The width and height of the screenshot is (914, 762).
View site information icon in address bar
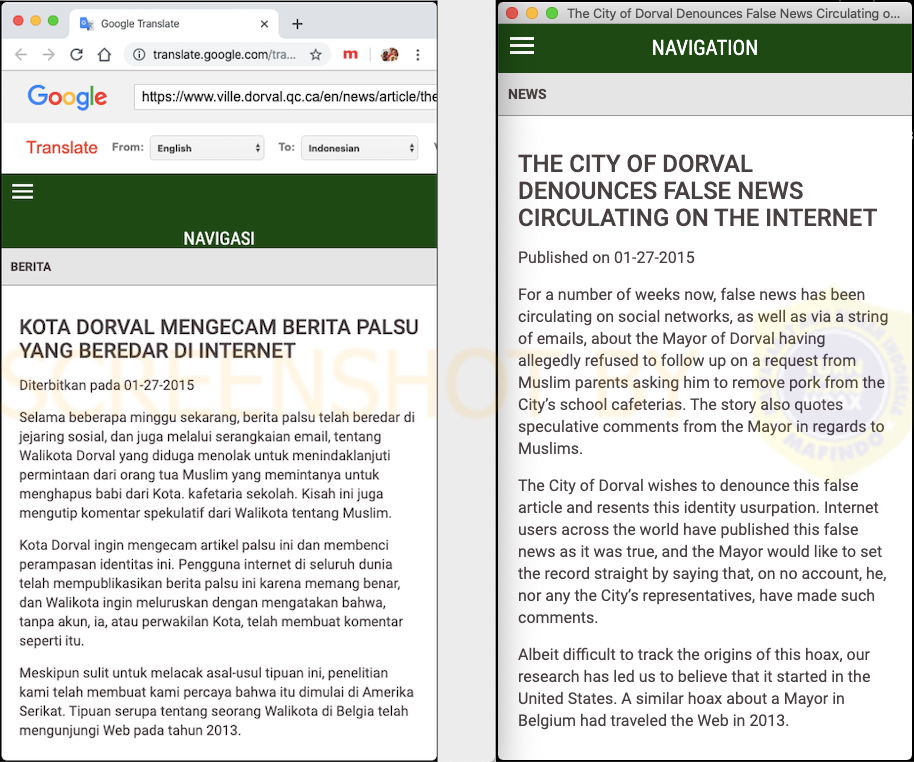click(x=139, y=55)
